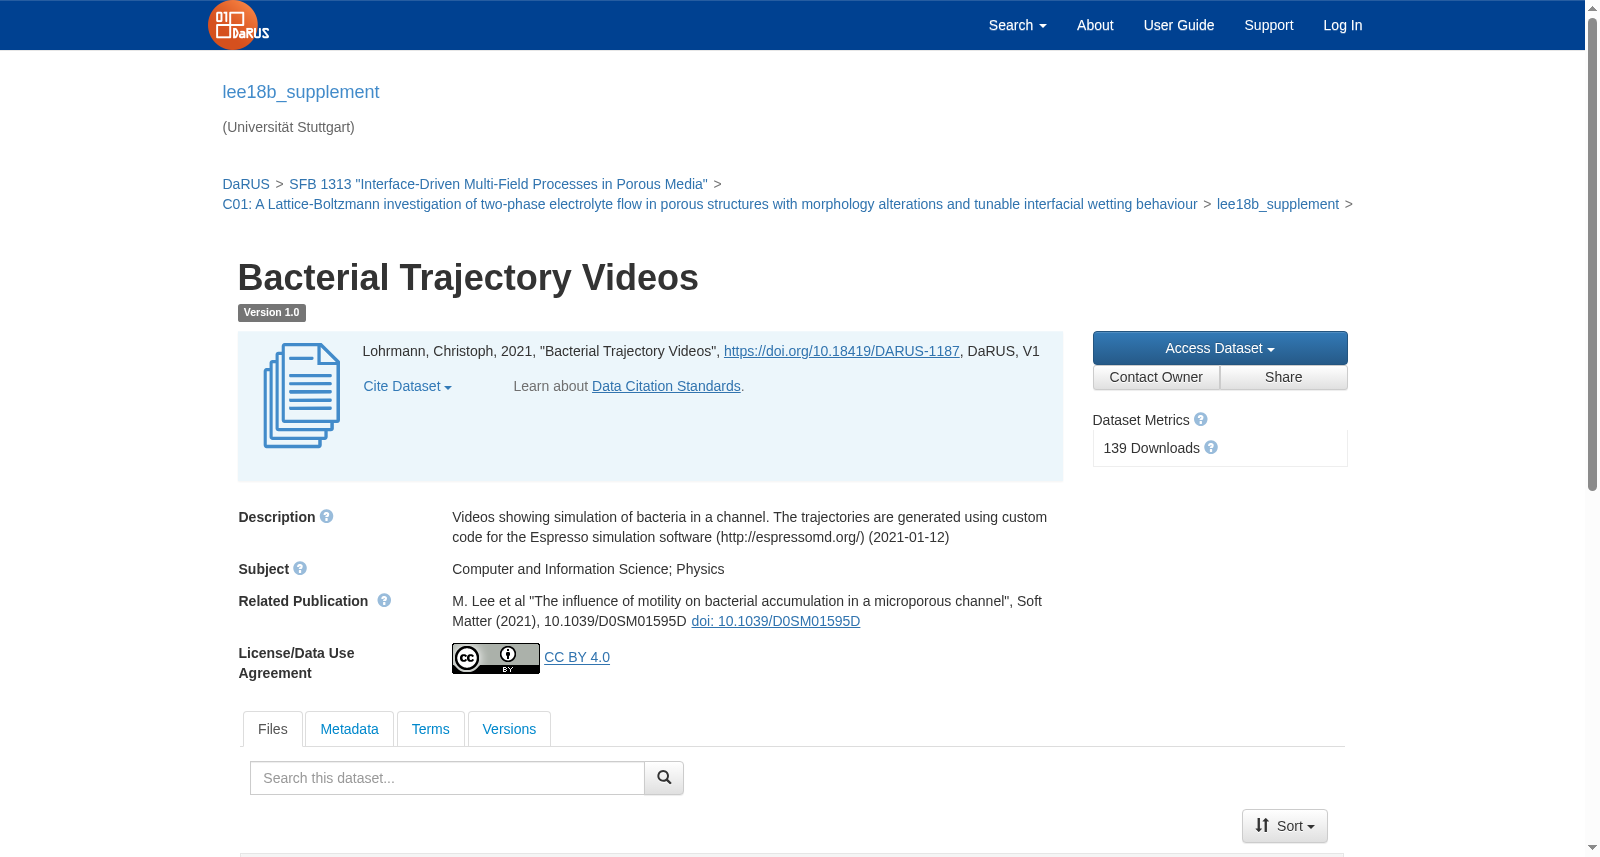Image resolution: width=1600 pixels, height=857 pixels.
Task: Click Log In
Action: pos(1343,25)
